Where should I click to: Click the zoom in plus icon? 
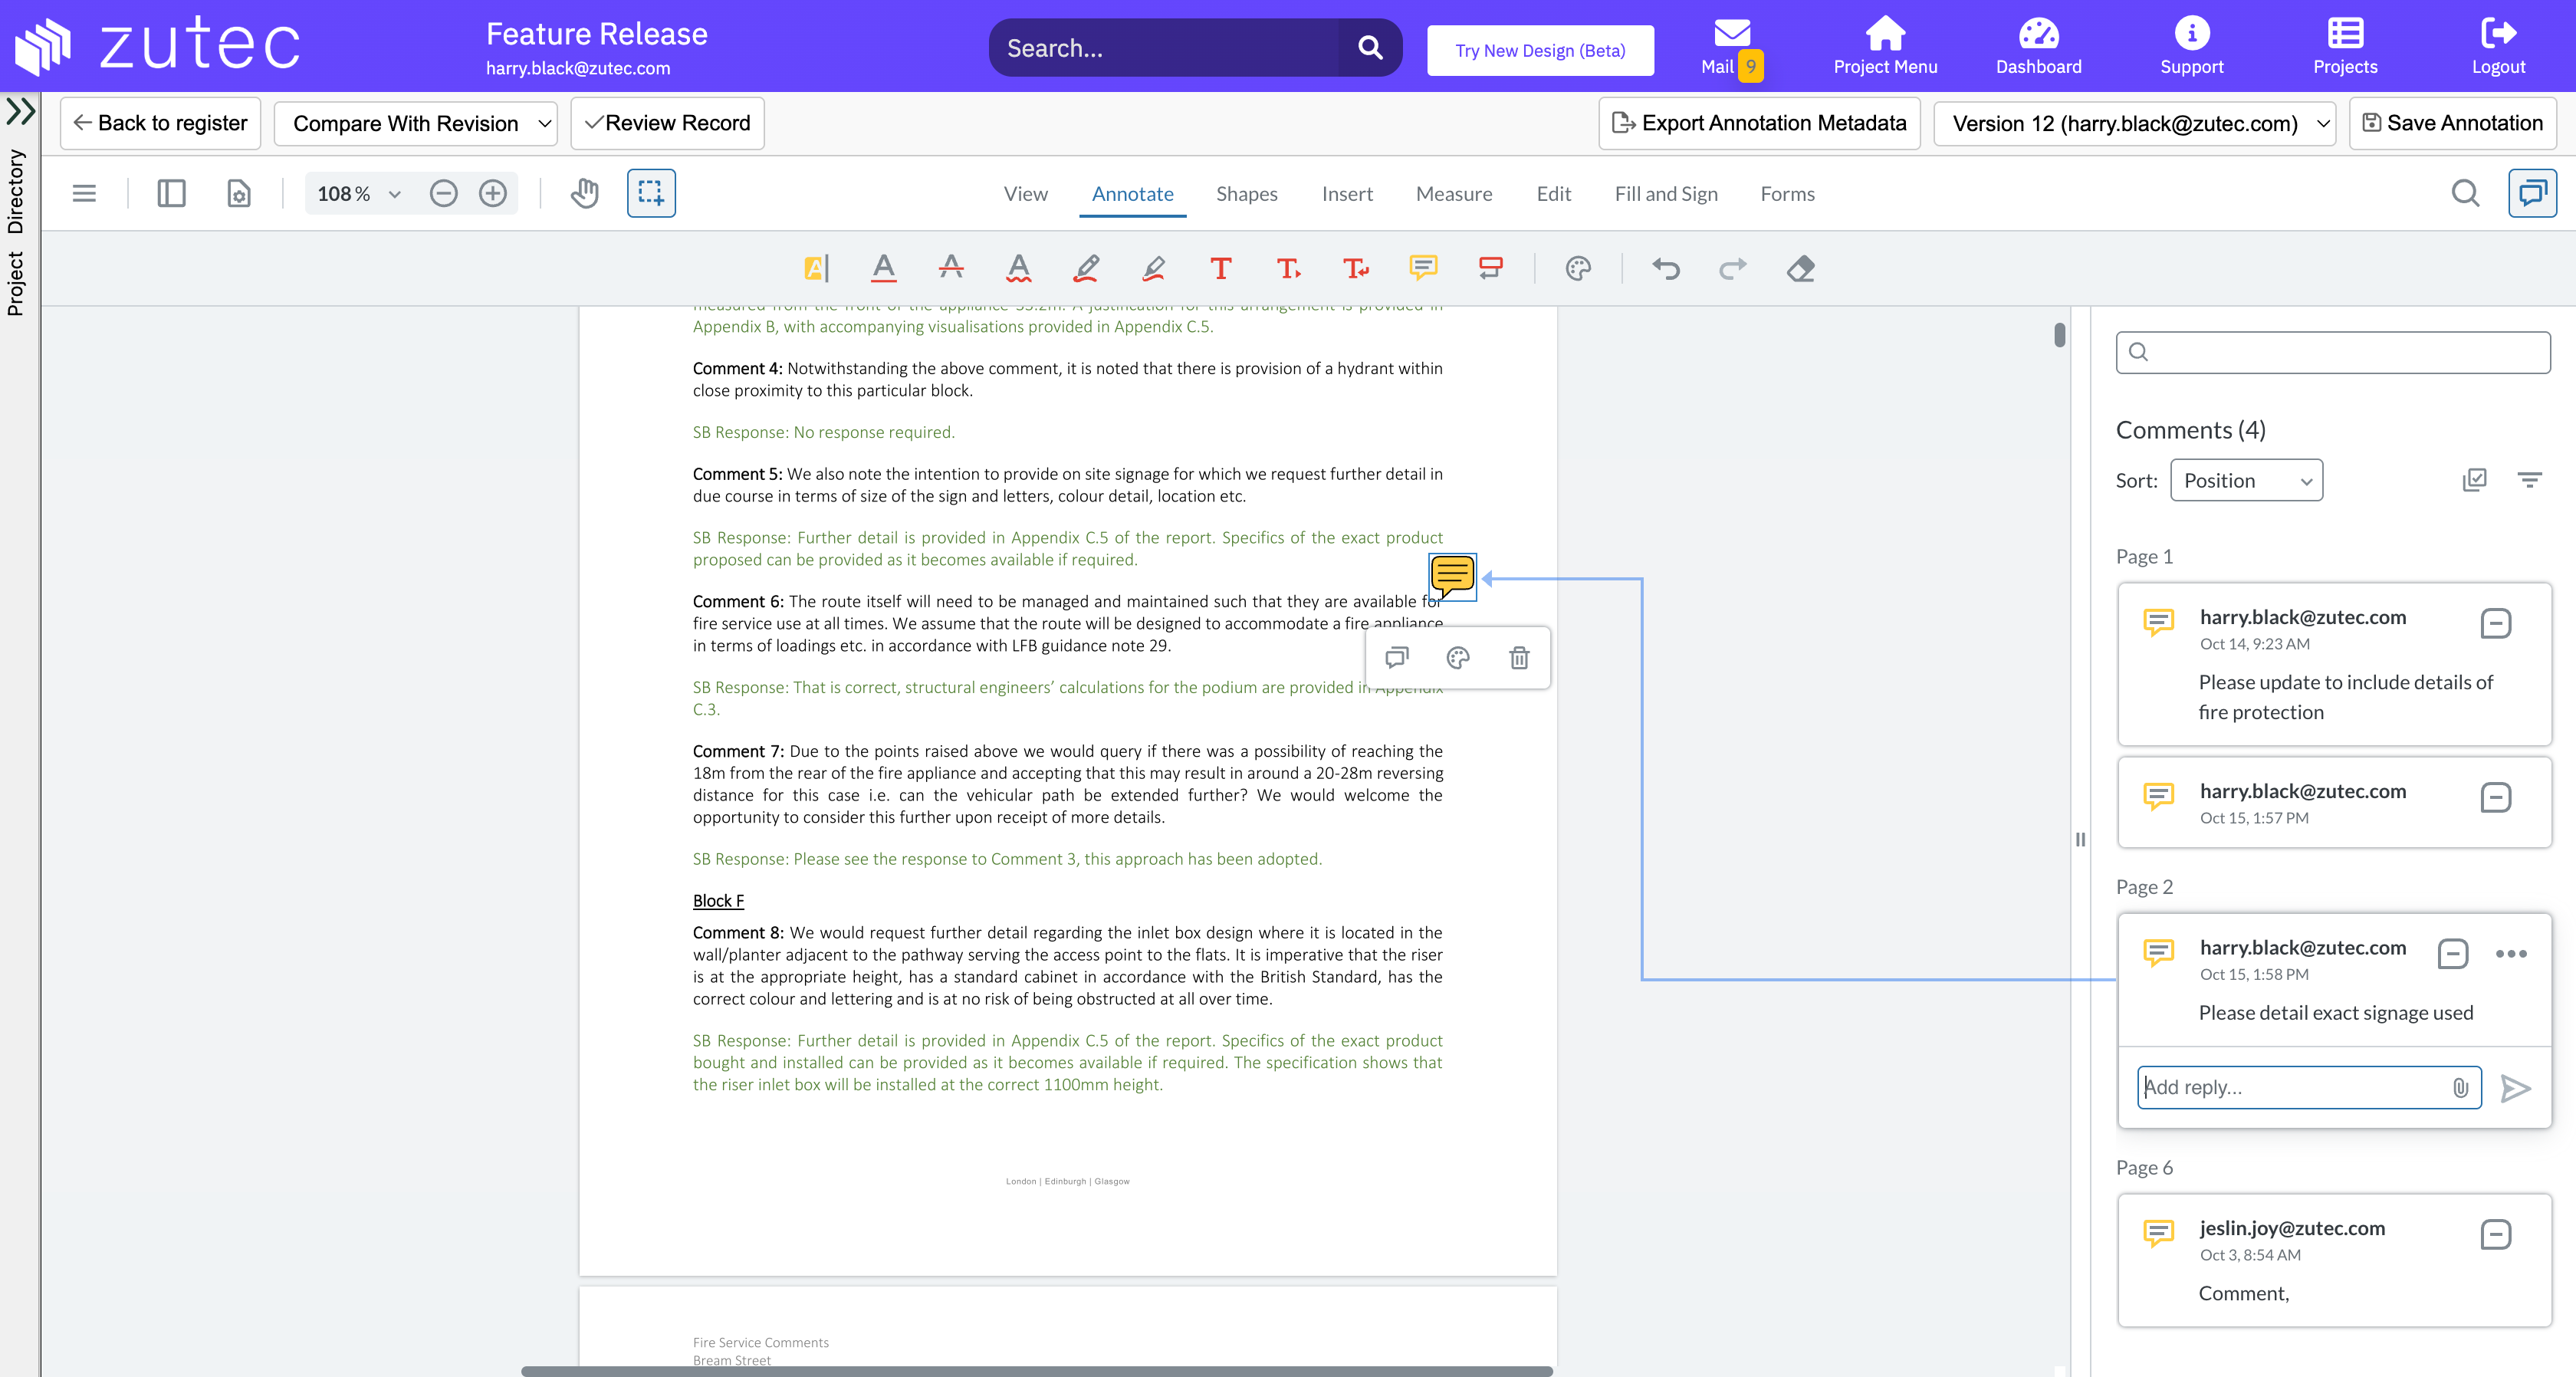(493, 193)
